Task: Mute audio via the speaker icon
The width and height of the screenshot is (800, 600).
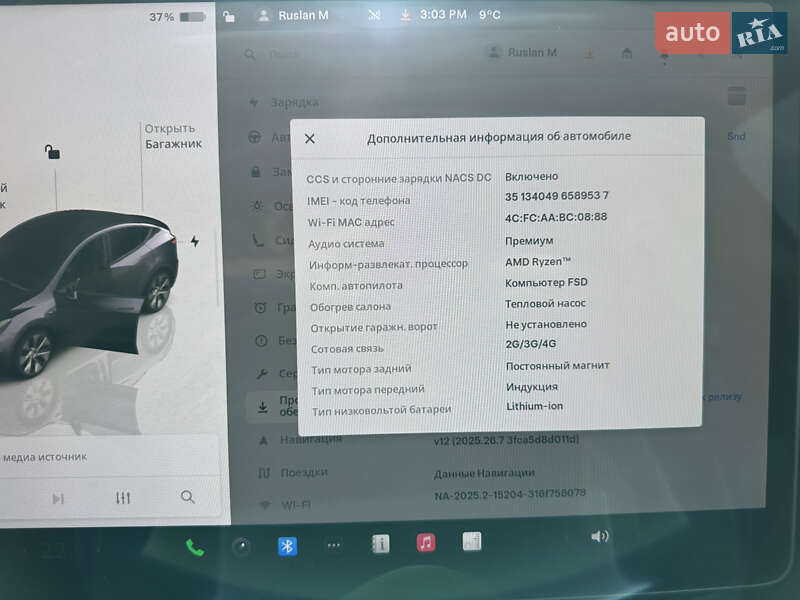Action: pyautogui.click(x=600, y=536)
